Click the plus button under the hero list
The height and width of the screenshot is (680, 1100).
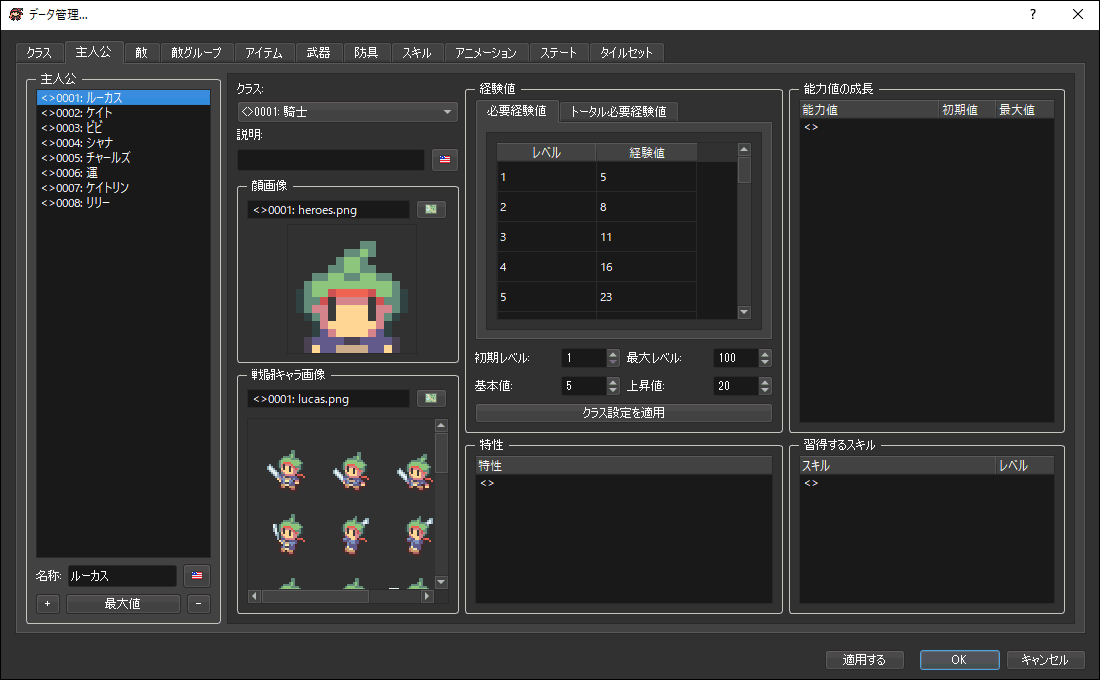47,604
